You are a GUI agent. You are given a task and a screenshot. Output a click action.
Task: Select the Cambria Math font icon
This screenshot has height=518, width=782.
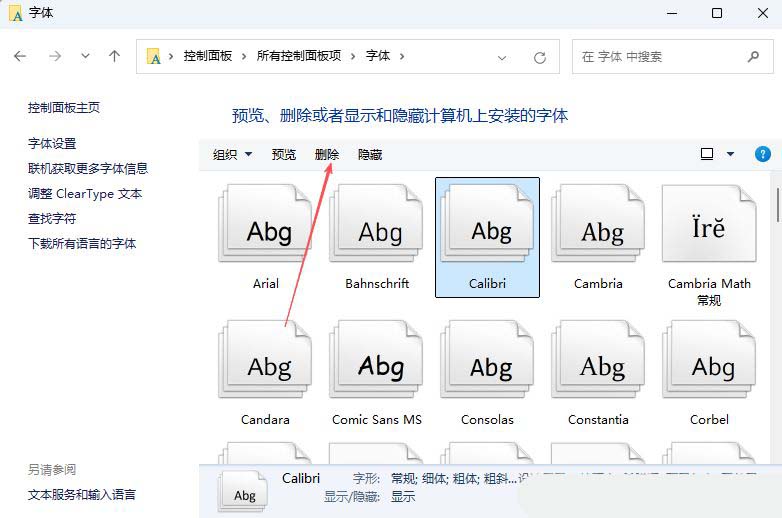coord(709,223)
